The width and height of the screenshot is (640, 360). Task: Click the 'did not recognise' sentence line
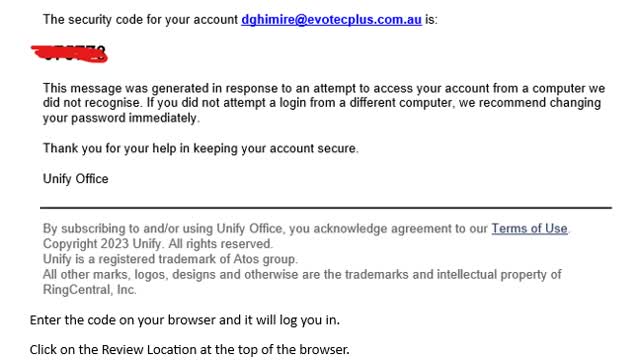pos(322,103)
